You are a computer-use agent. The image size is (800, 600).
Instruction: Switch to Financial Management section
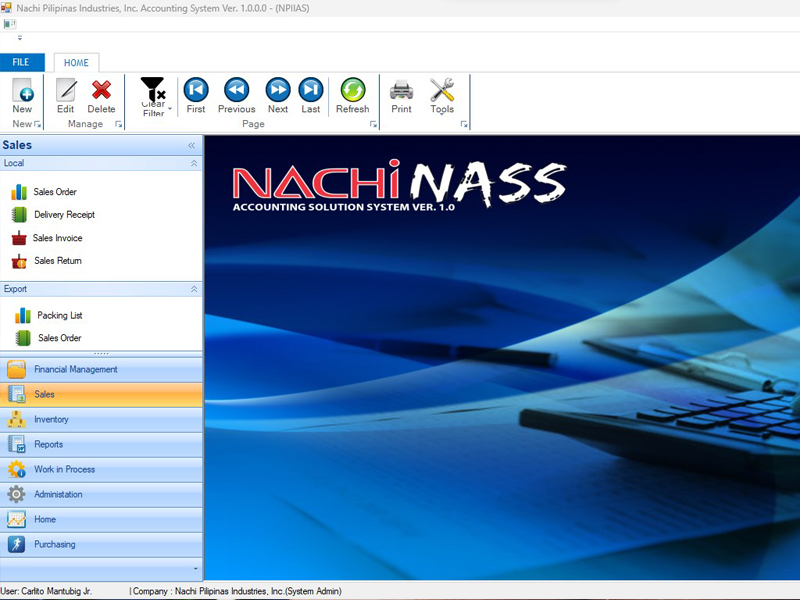pyautogui.click(x=75, y=369)
